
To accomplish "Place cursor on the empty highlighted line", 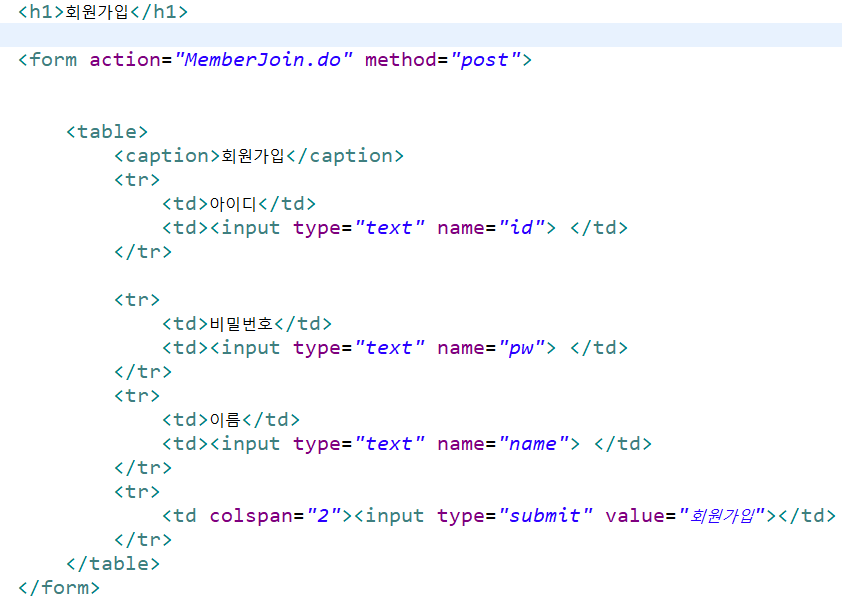I will pos(421,35).
